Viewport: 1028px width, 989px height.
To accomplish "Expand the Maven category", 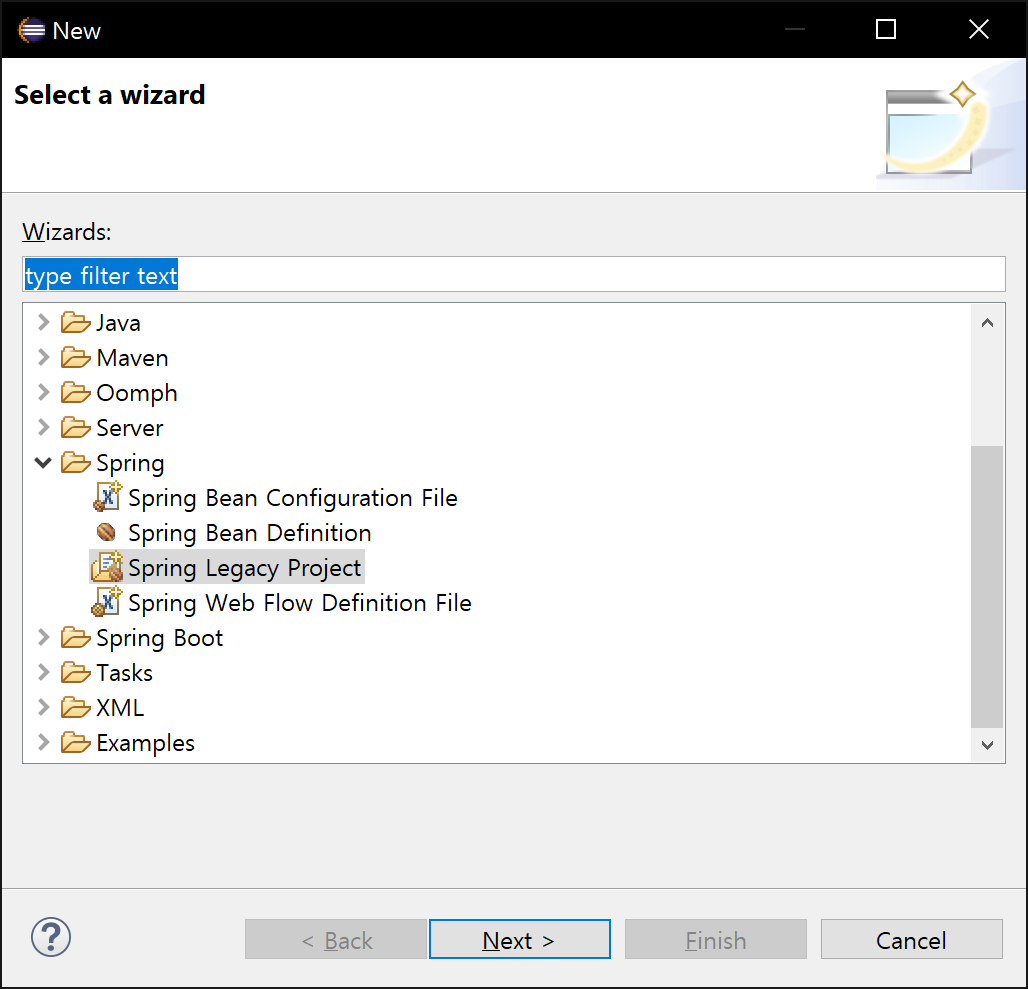I will pyautogui.click(x=43, y=358).
